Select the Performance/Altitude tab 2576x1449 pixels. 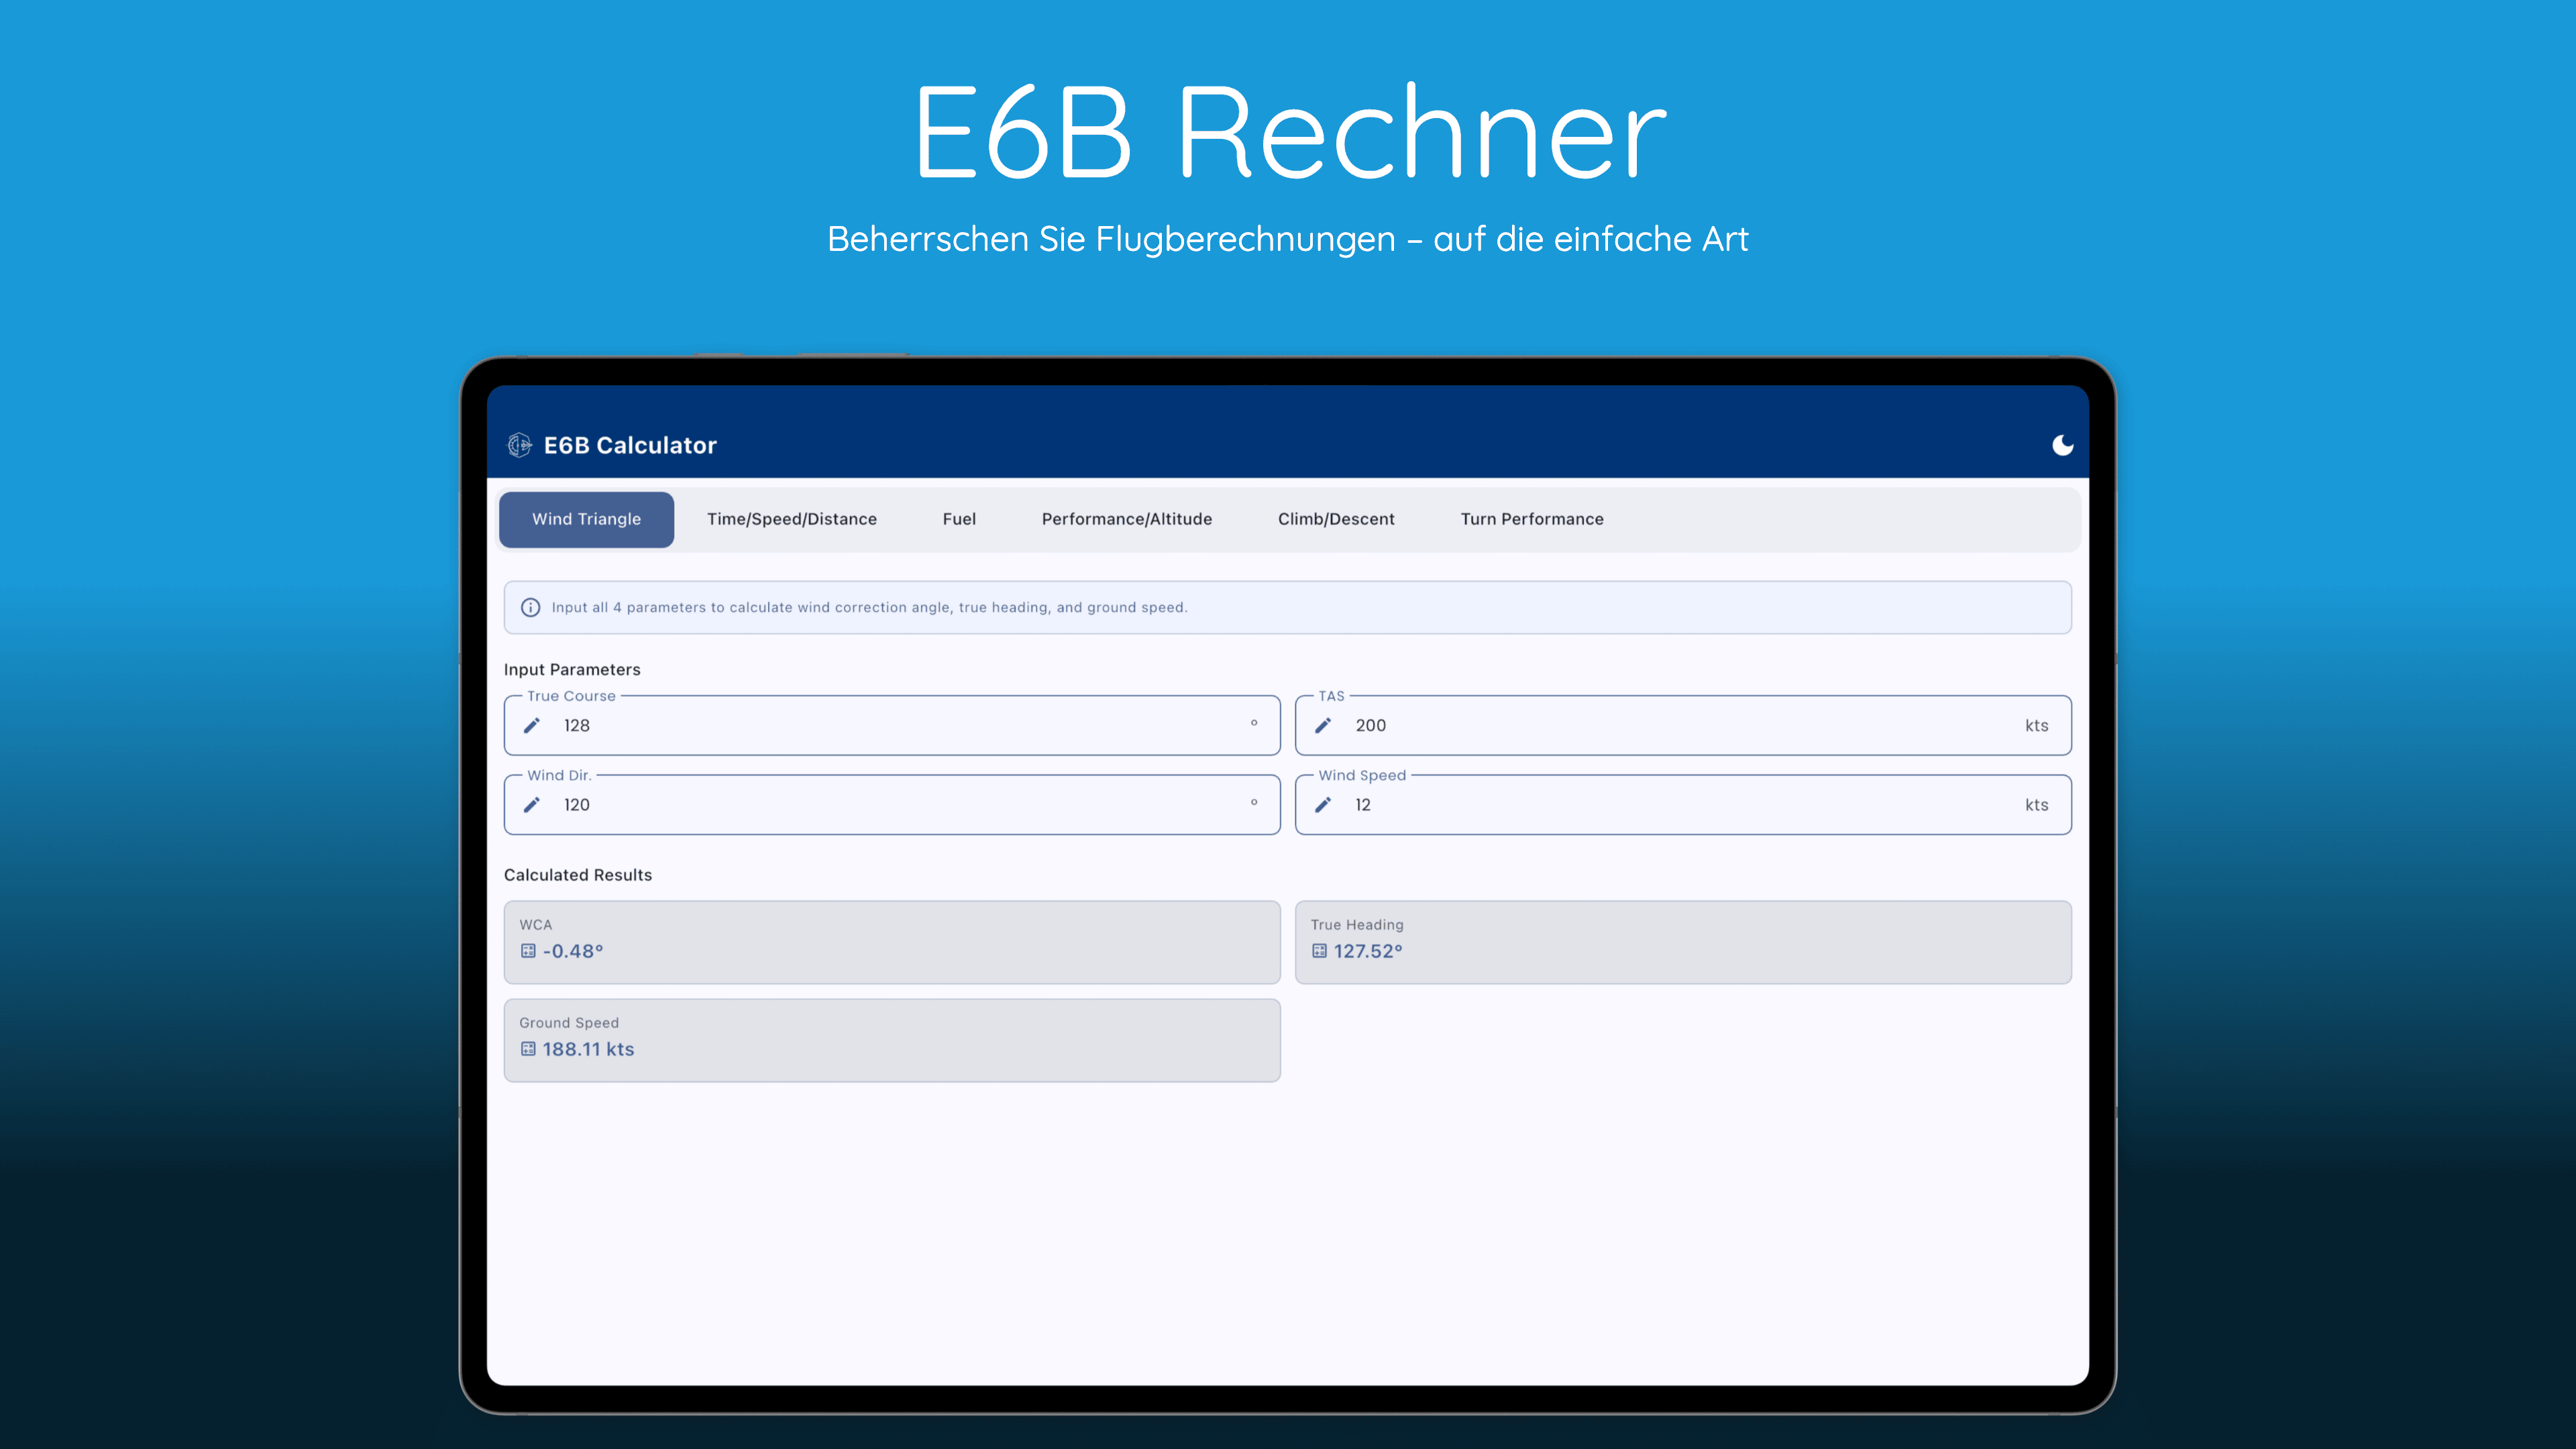click(x=1126, y=519)
